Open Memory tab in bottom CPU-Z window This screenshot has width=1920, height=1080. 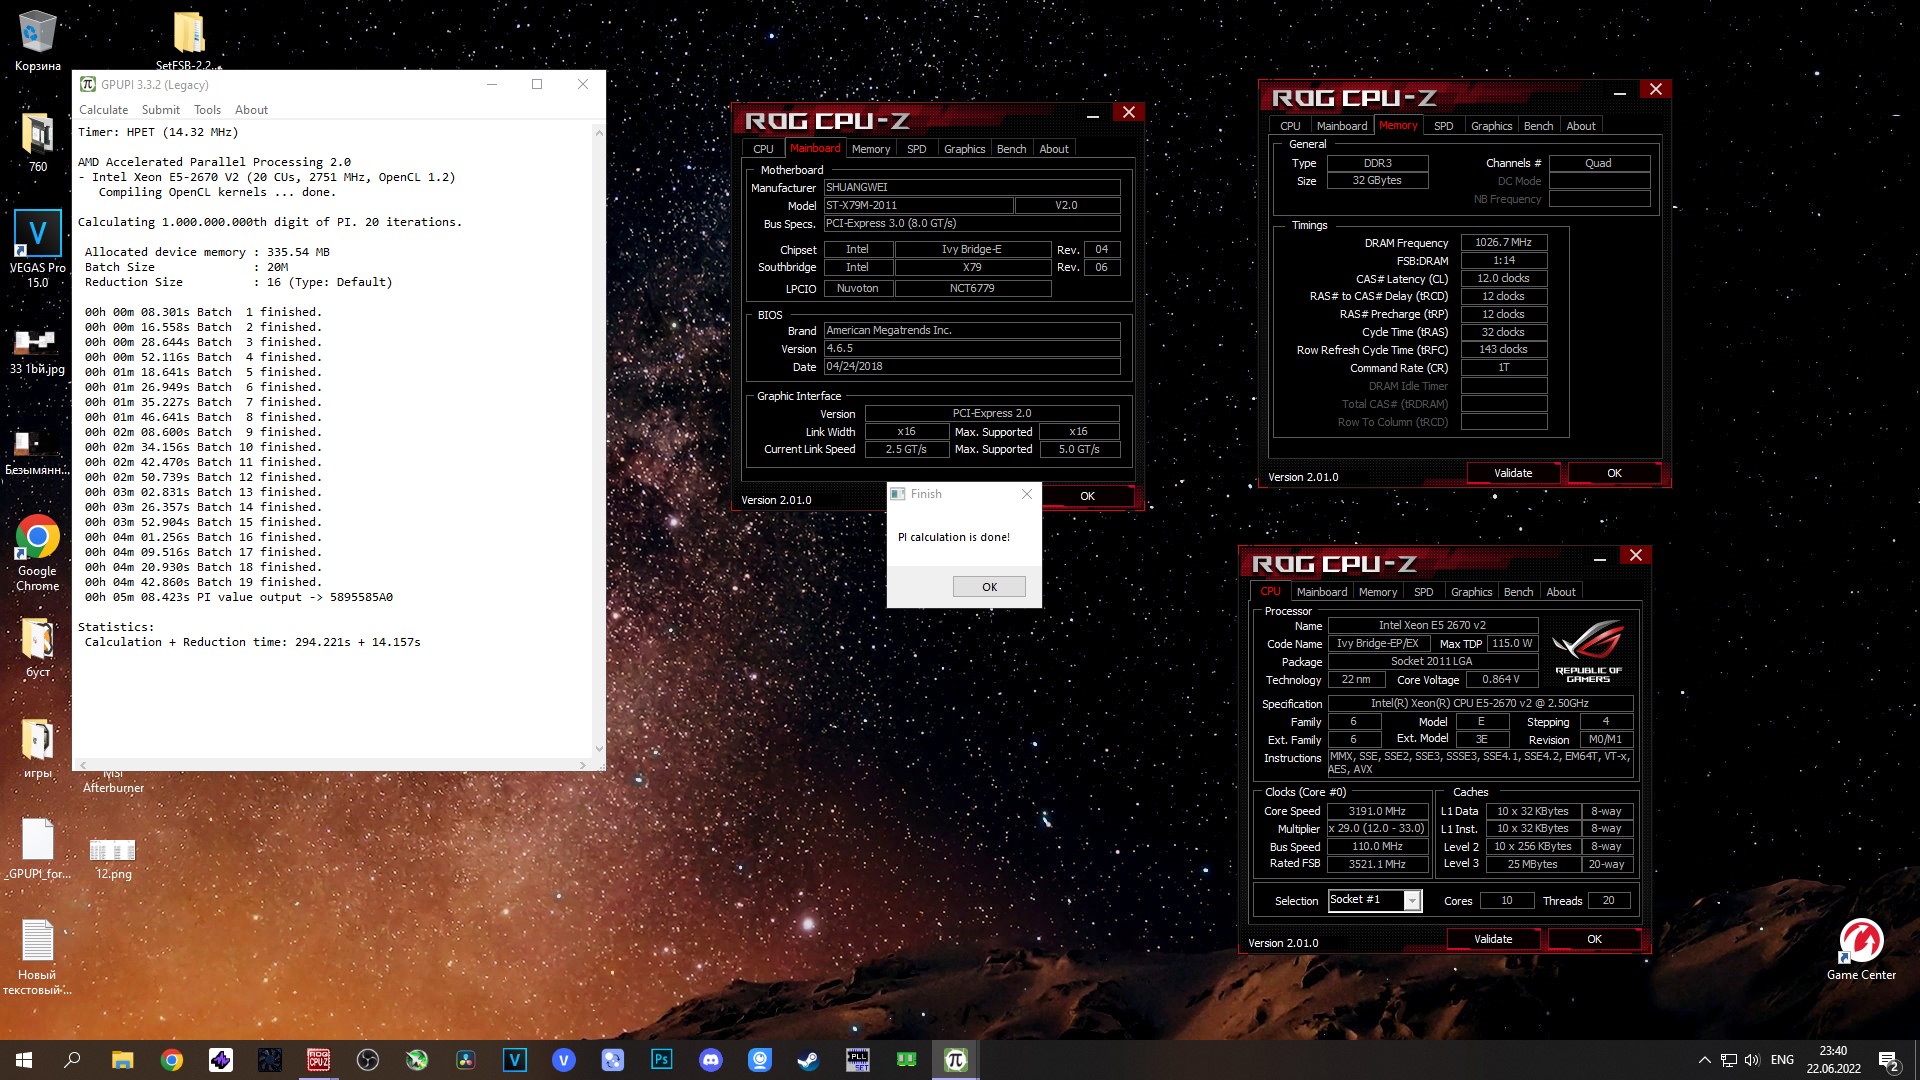(1377, 592)
